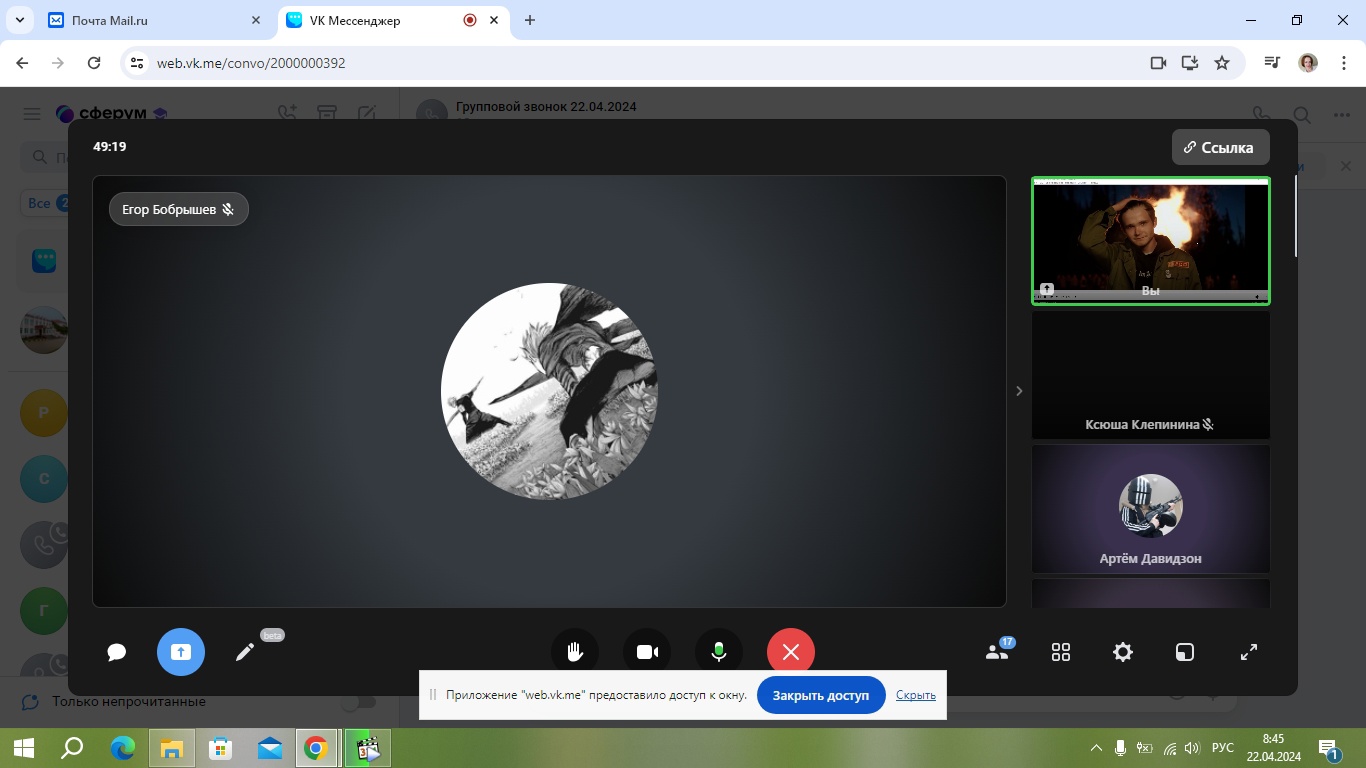This screenshot has height=768, width=1366.
Task: Copy call link via Ссылка button
Action: pos(1220,147)
